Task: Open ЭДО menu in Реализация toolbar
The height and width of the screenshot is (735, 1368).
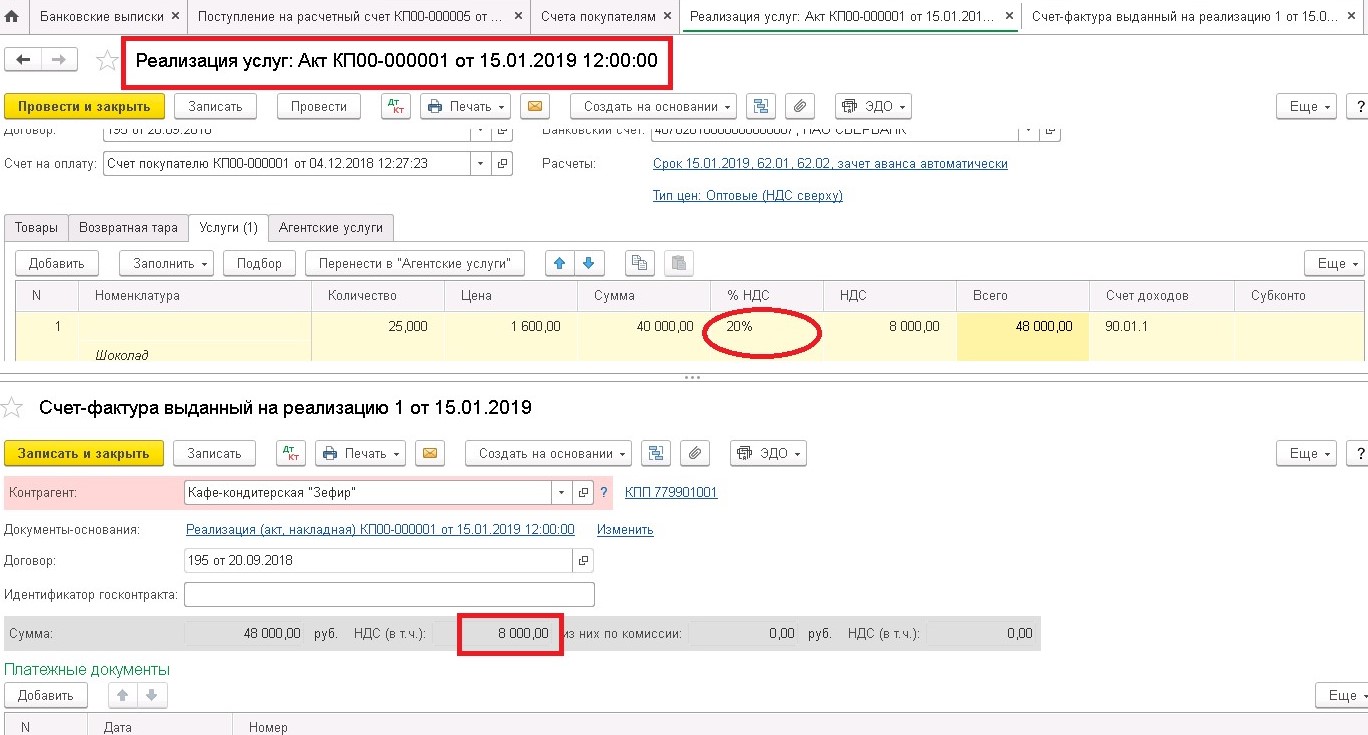Action: coord(873,107)
